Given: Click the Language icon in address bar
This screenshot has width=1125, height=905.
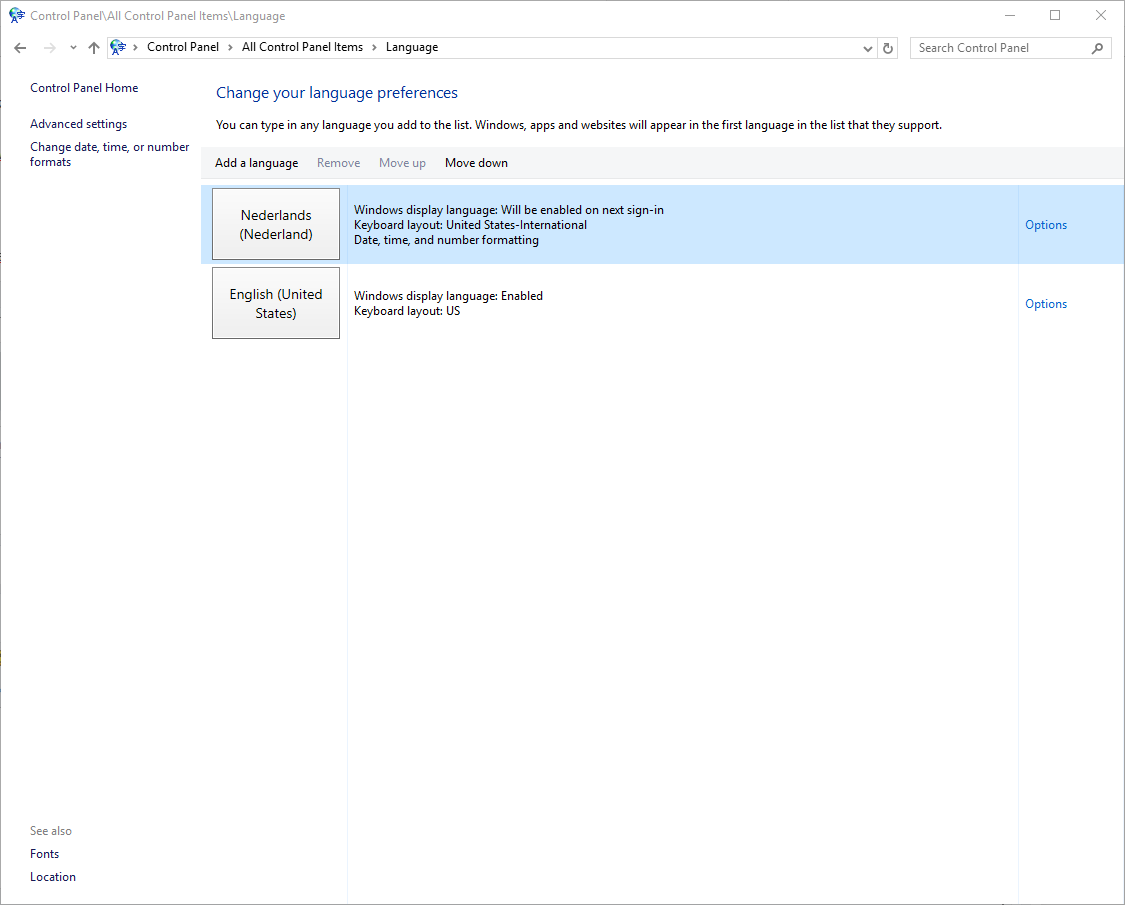Looking at the screenshot, I should click(x=119, y=47).
